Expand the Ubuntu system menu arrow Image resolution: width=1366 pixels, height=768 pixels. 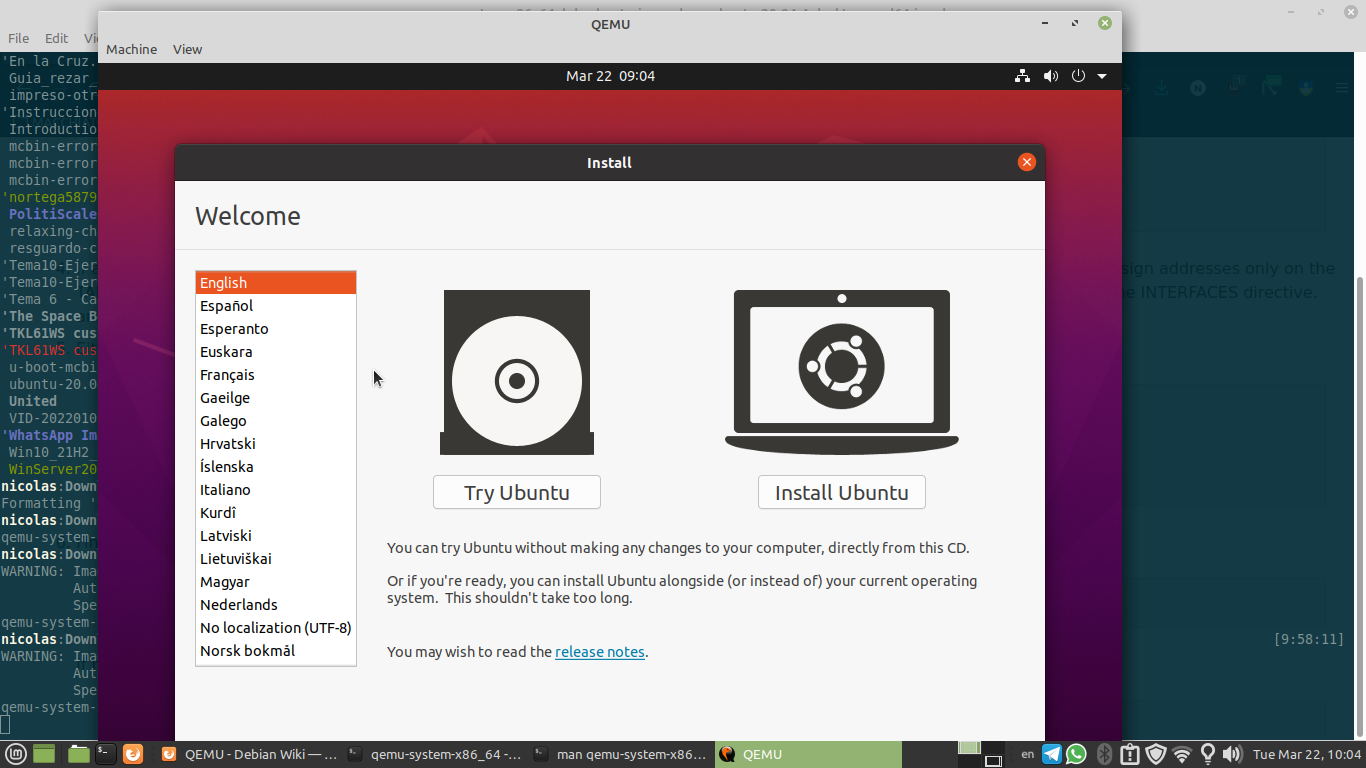click(1102, 76)
